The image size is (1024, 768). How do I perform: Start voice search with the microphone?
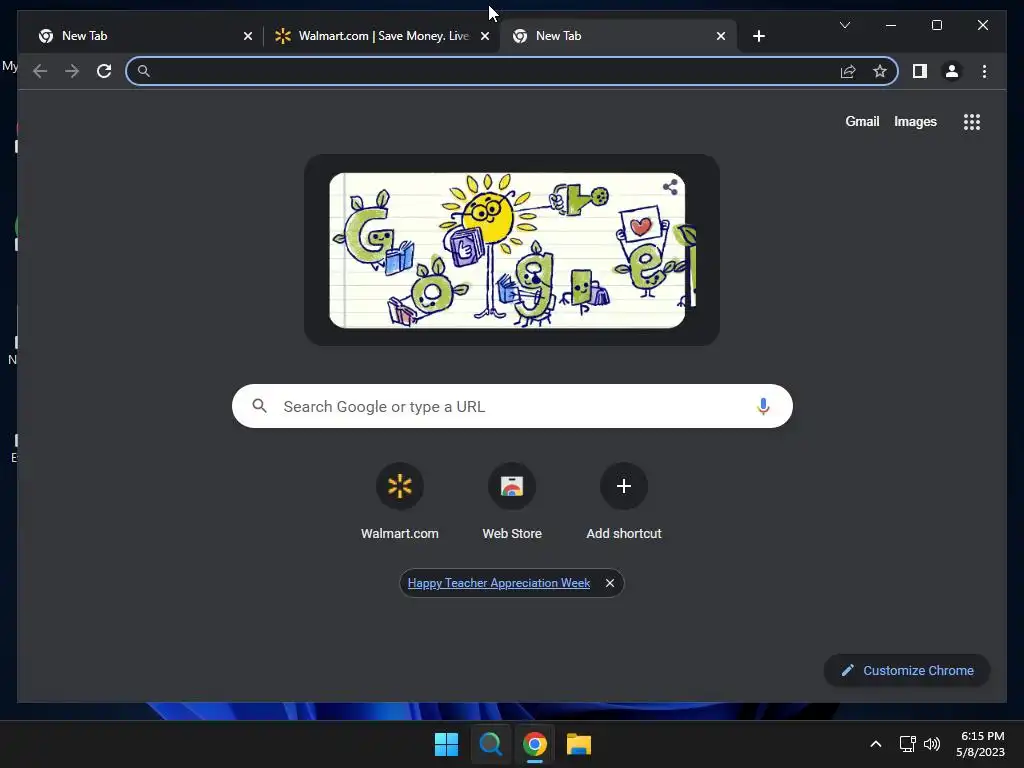(763, 406)
